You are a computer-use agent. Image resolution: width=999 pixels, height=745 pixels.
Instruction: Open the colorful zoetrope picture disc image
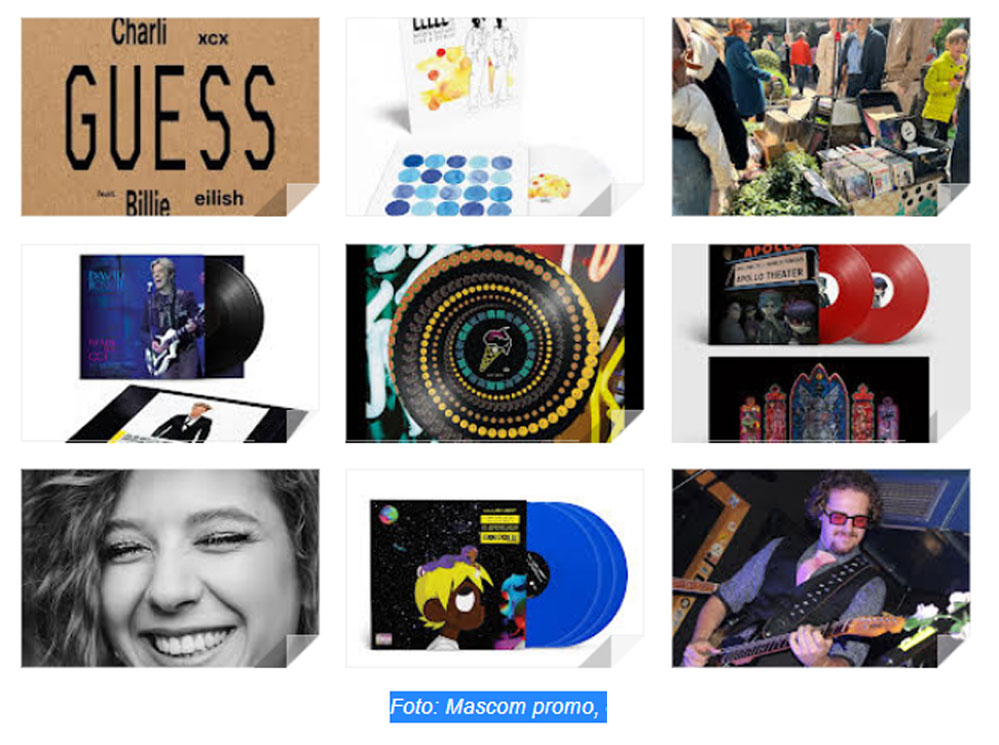click(494, 343)
